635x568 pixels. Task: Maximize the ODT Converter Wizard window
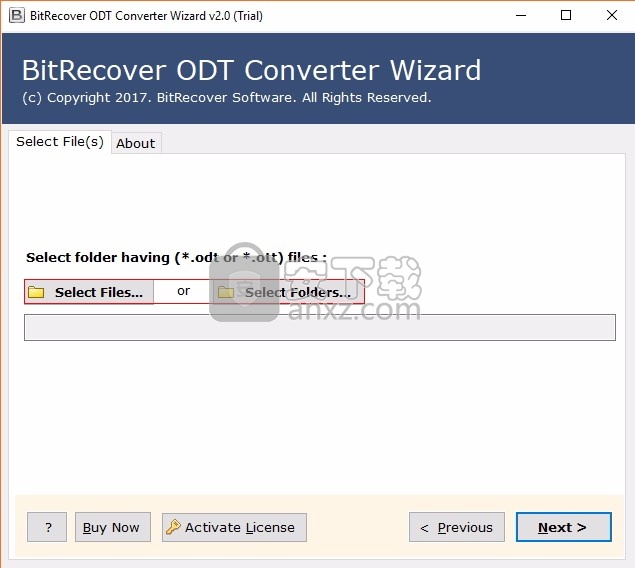566,15
